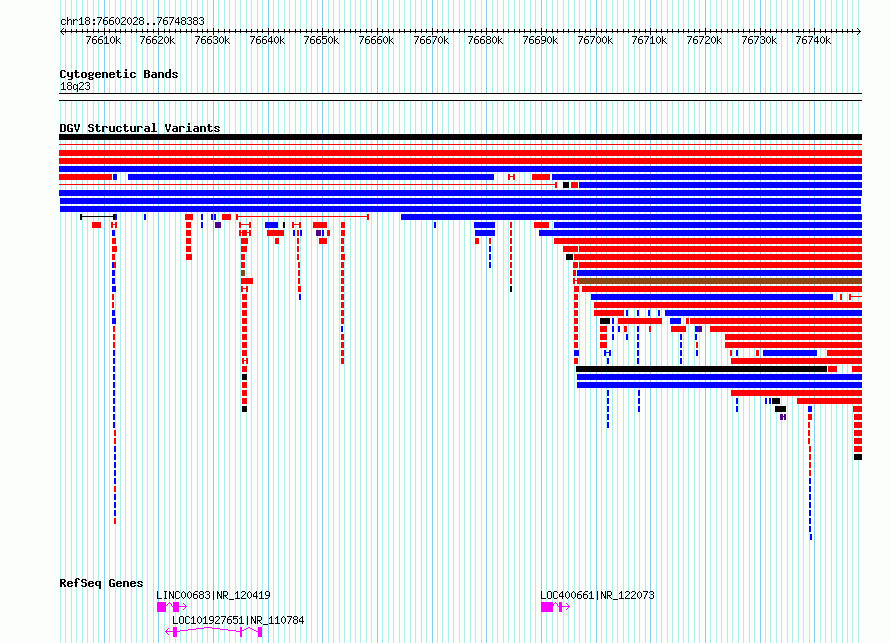The width and height of the screenshot is (890, 643).
Task: Click the 76740k ruler label
Action: click(813, 40)
